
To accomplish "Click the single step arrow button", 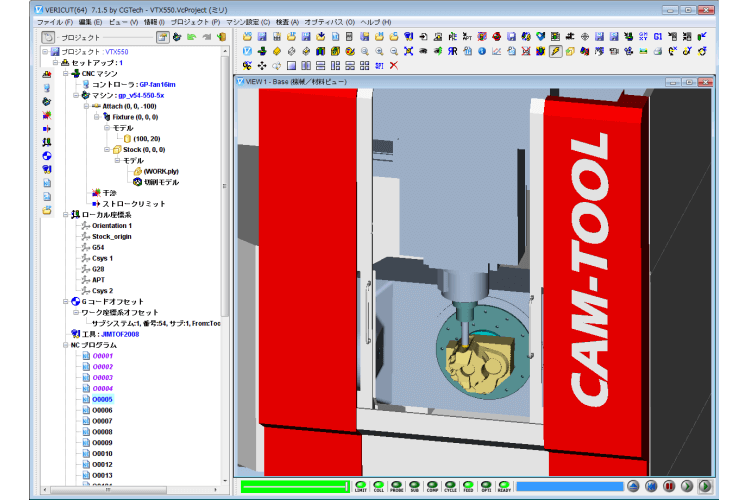I will [687, 486].
